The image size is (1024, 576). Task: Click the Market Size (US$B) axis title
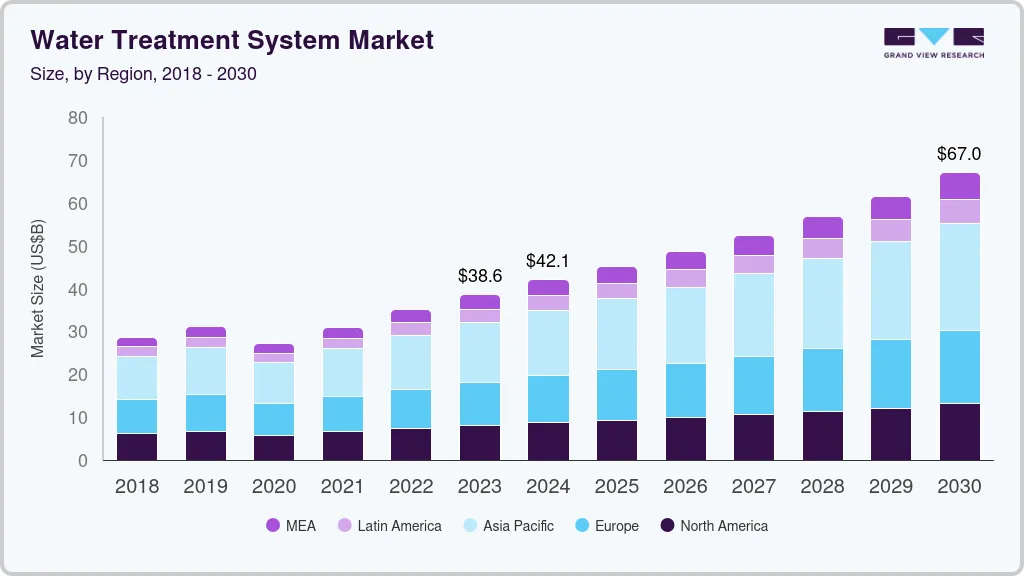(x=38, y=288)
